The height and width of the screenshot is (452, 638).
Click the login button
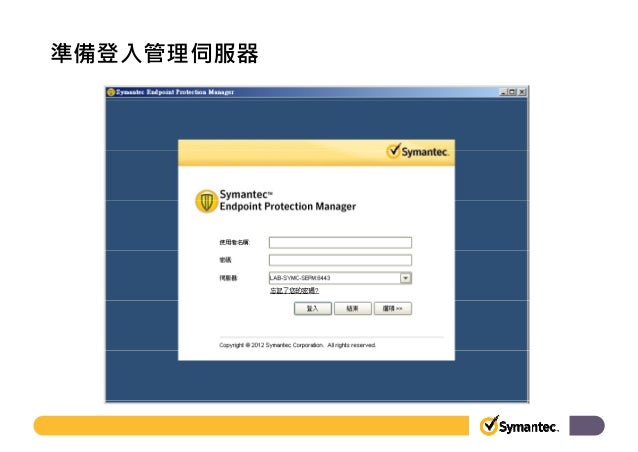tap(312, 308)
